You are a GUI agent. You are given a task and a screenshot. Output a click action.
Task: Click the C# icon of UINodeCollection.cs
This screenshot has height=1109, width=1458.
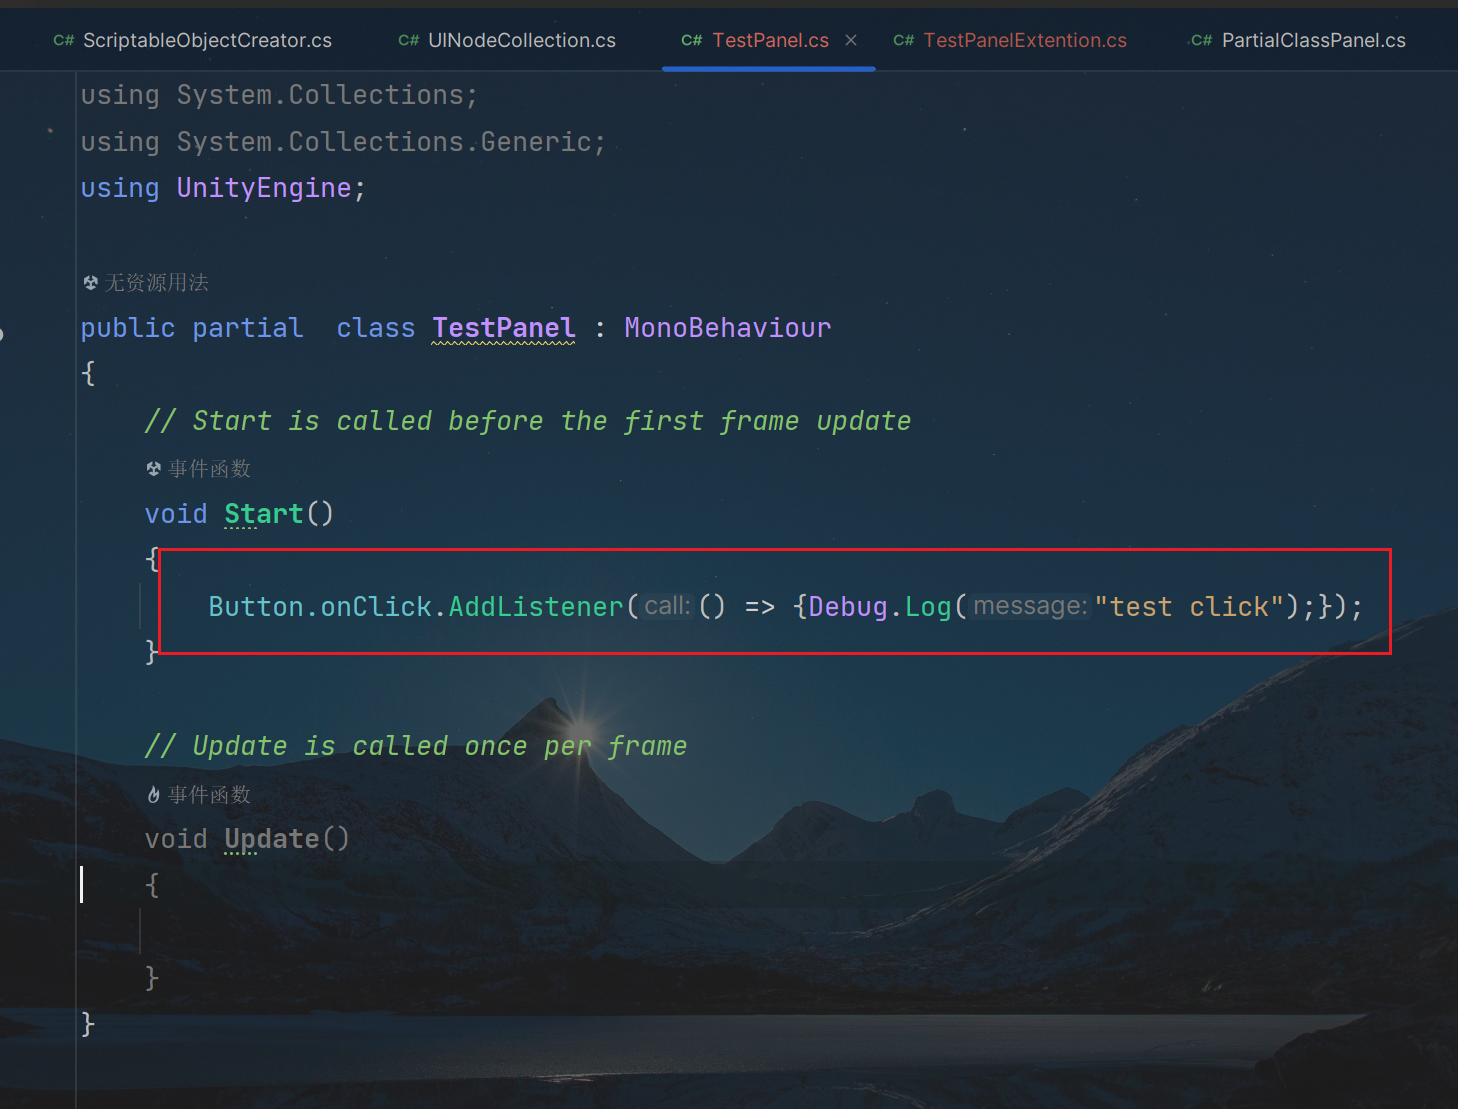pos(408,40)
